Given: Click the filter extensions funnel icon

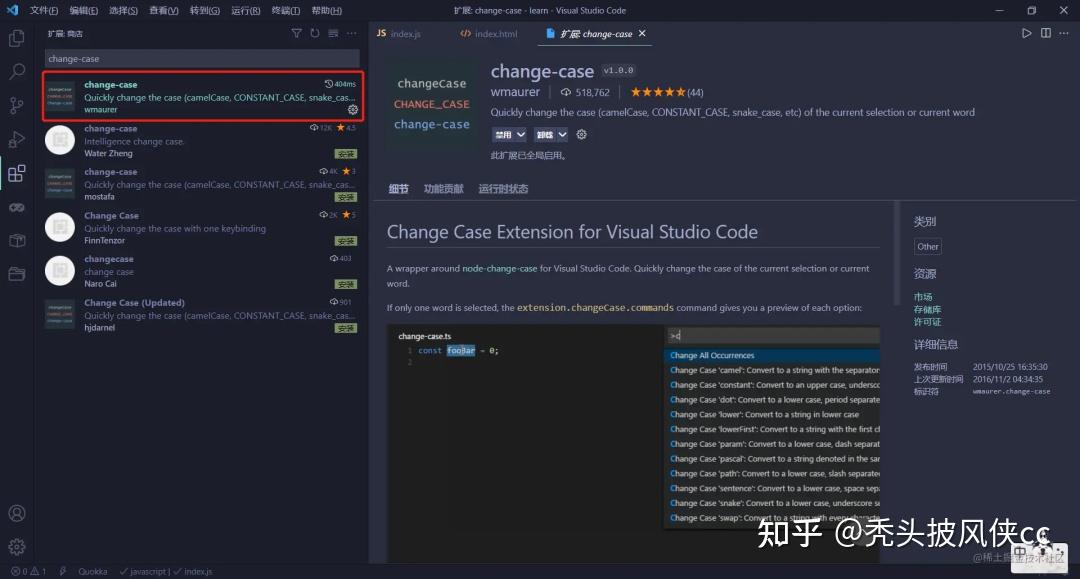Looking at the screenshot, I should coord(296,33).
